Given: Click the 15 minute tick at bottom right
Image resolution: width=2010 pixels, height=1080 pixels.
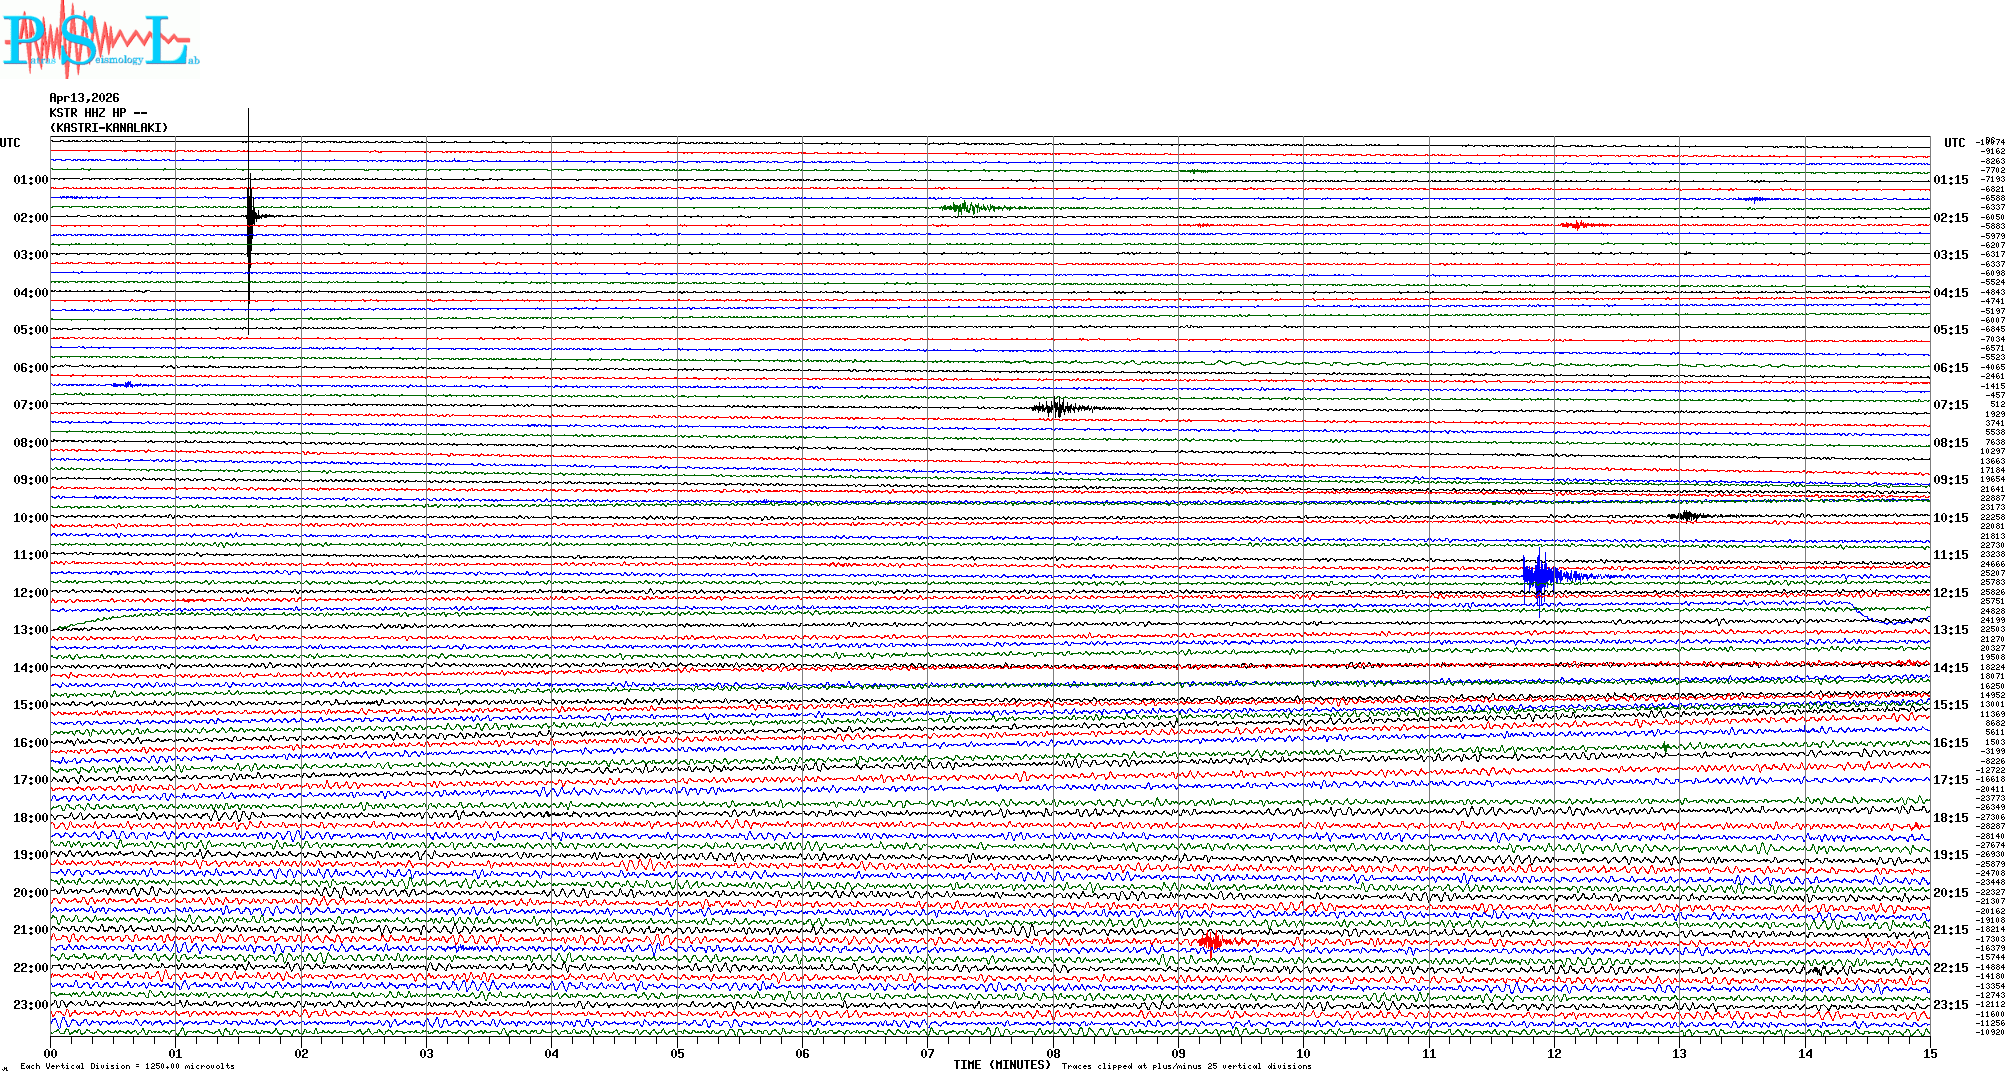Looking at the screenshot, I should [x=1929, y=1053].
